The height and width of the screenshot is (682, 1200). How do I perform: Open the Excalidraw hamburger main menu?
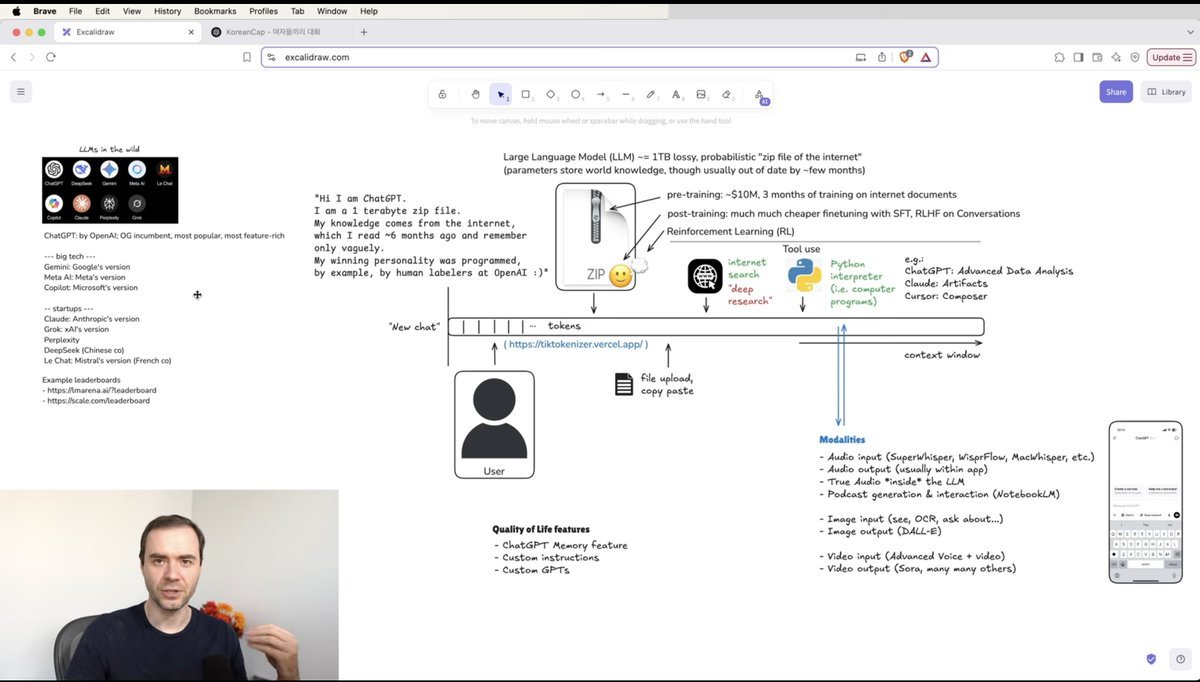click(20, 92)
